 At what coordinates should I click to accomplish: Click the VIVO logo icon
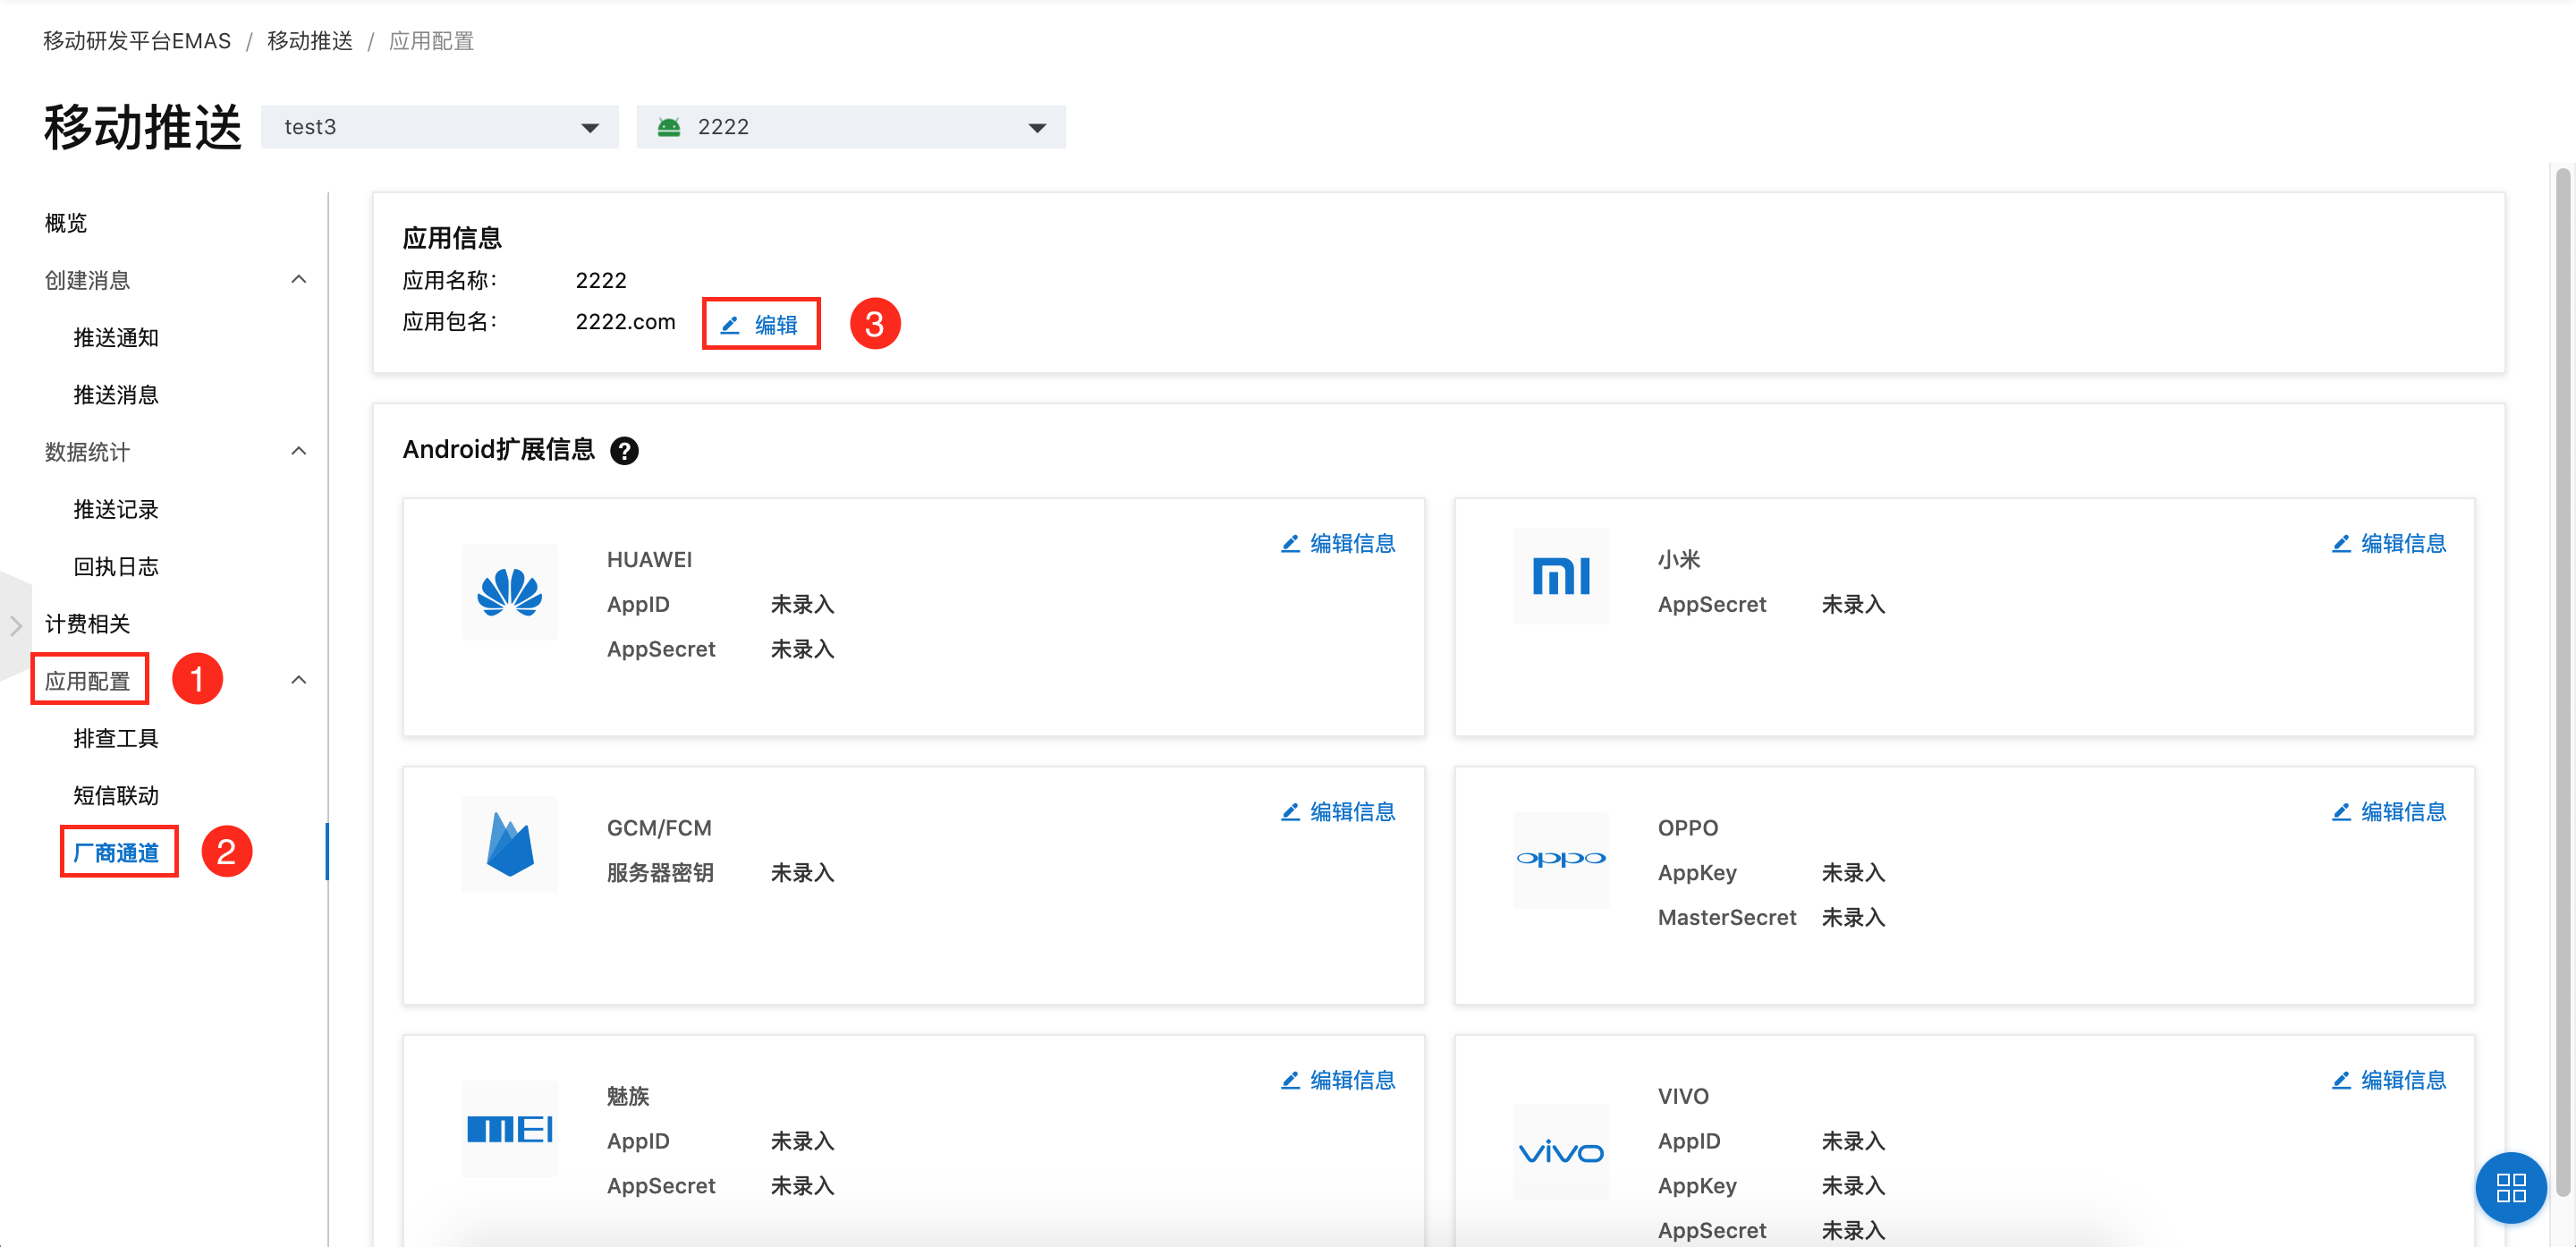point(1560,1152)
